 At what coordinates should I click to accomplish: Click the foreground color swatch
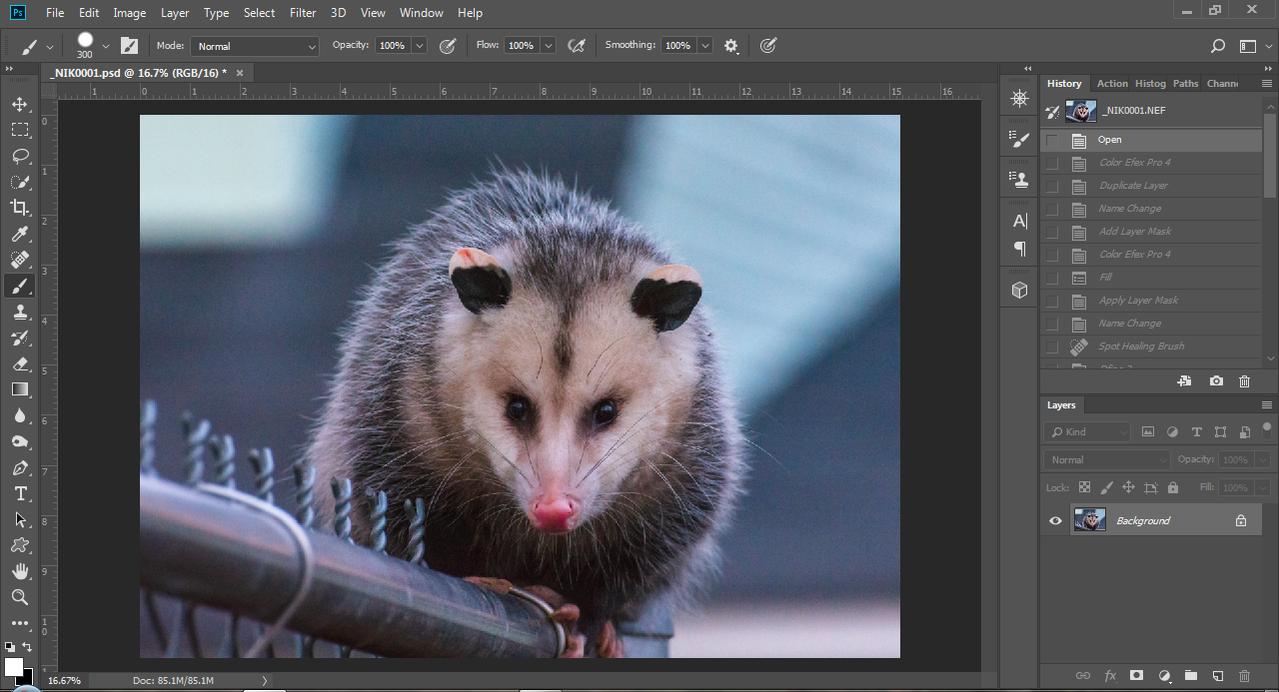tap(13, 667)
